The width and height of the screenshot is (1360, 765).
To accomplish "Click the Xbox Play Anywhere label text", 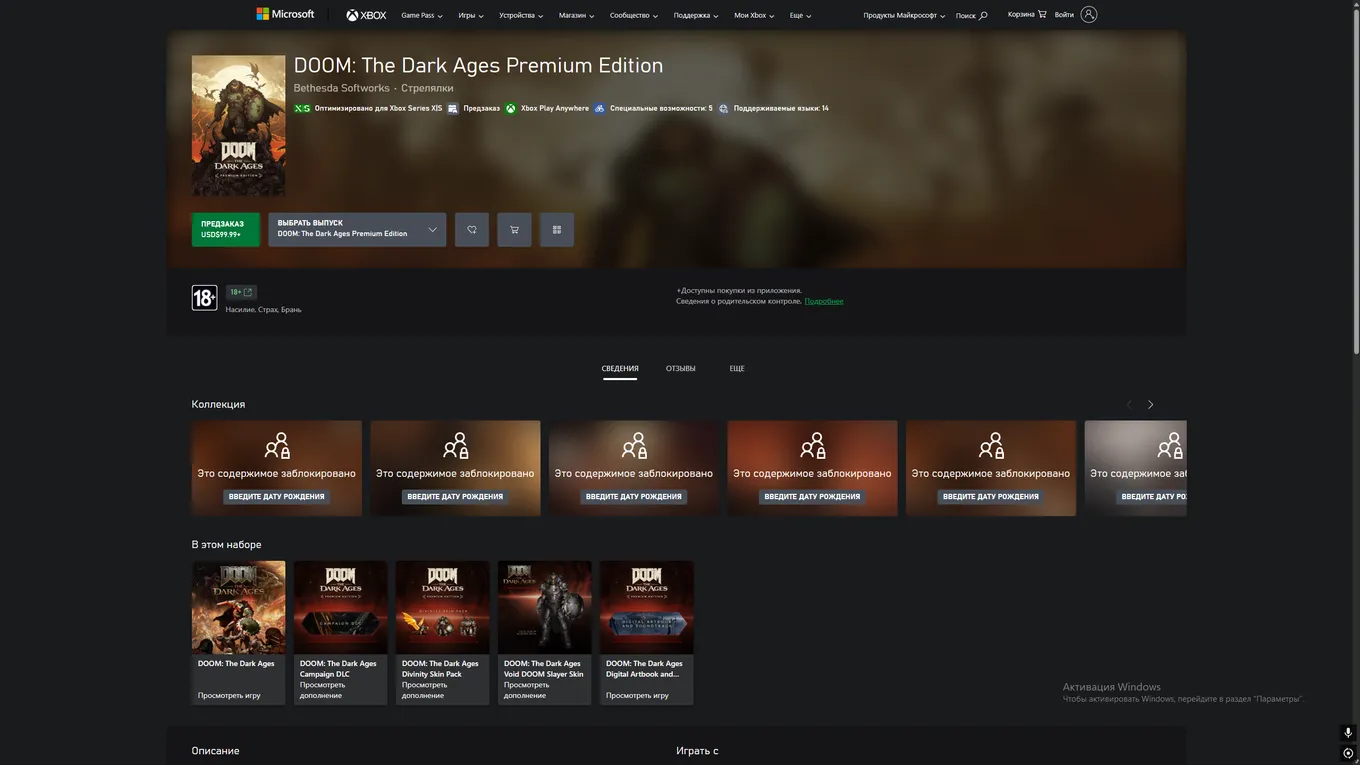I will 555,108.
